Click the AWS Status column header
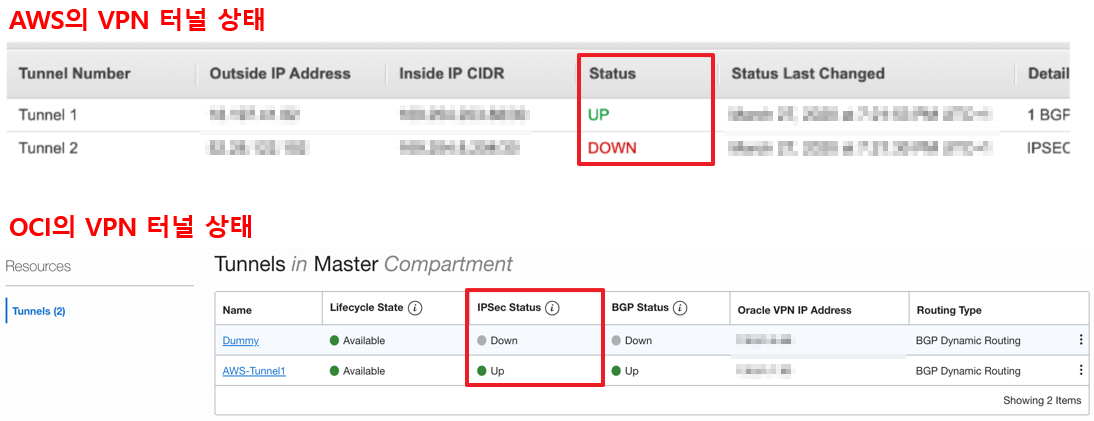The height and width of the screenshot is (421, 1094). 613,73
